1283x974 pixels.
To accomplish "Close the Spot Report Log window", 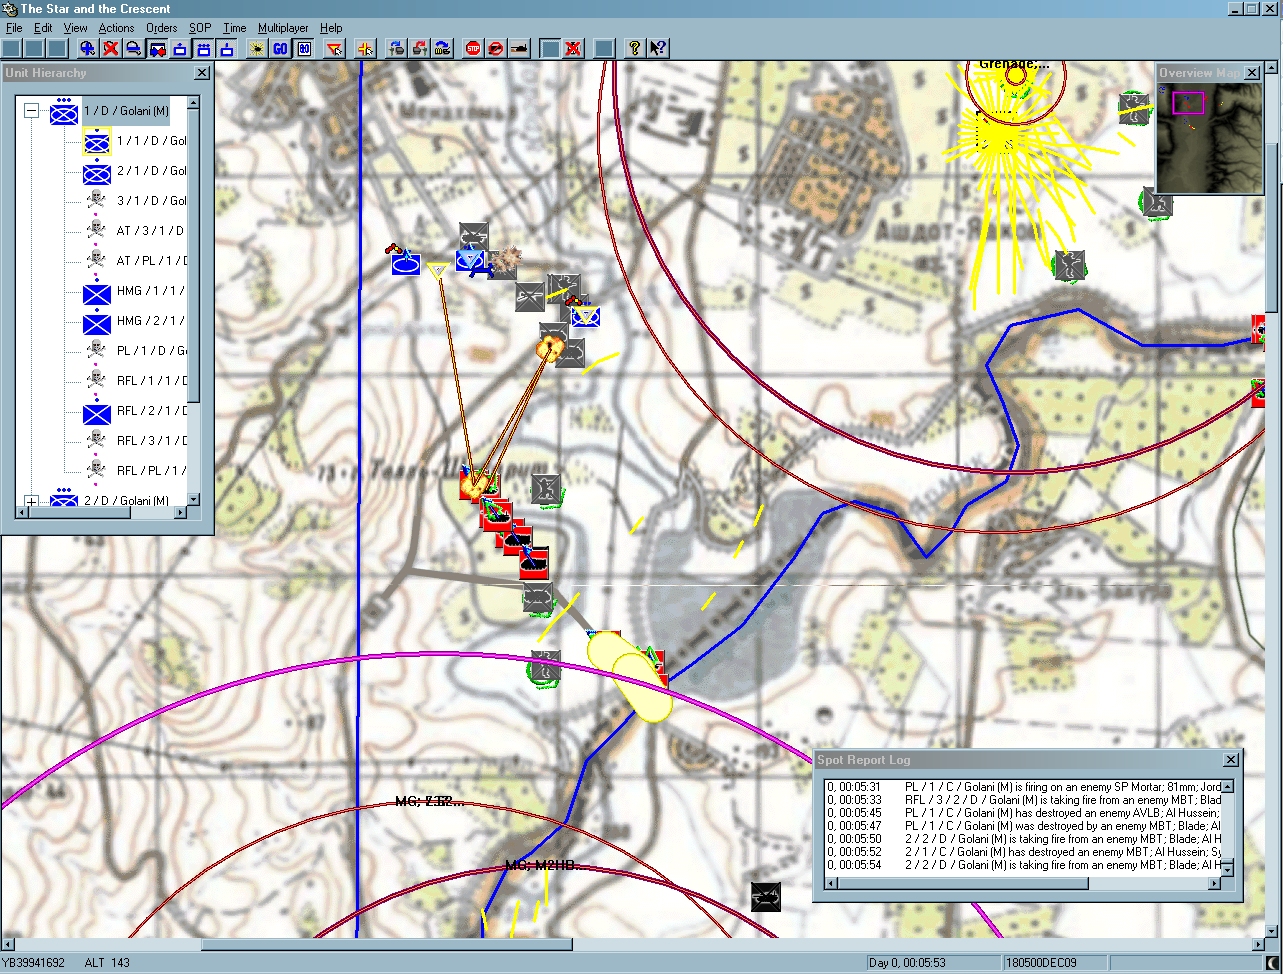I will 1231,760.
